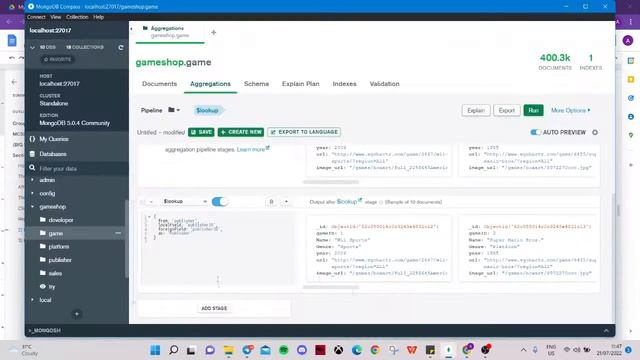Create a new database with plus button
The width and height of the screenshot is (640, 360).
click(x=76, y=314)
